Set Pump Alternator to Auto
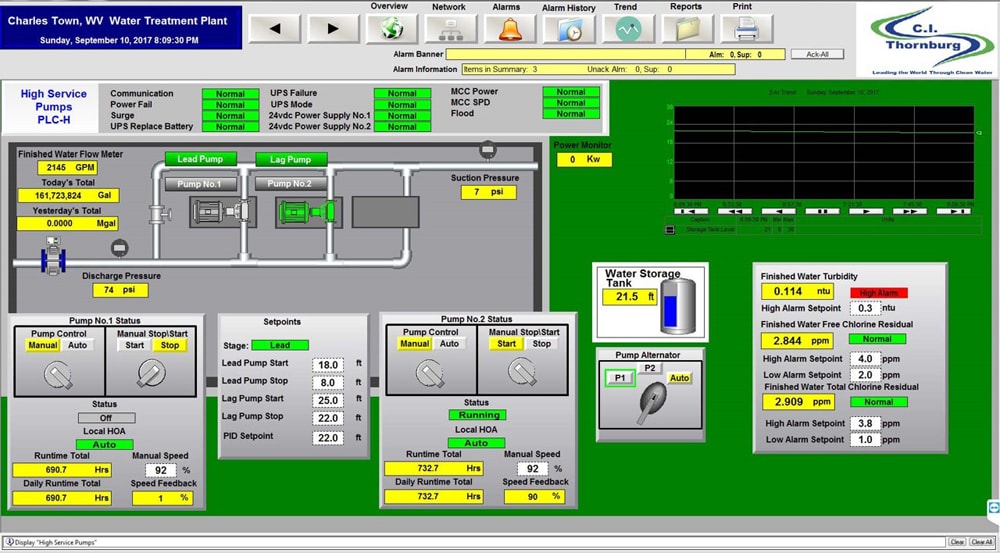 [x=679, y=378]
